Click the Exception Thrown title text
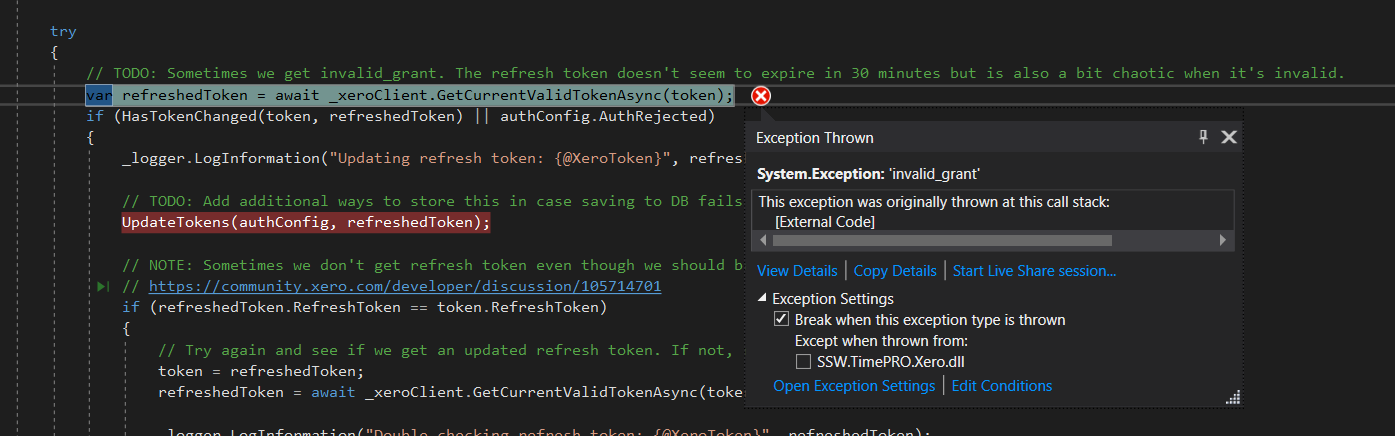The width and height of the screenshot is (1395, 436). pos(814,138)
